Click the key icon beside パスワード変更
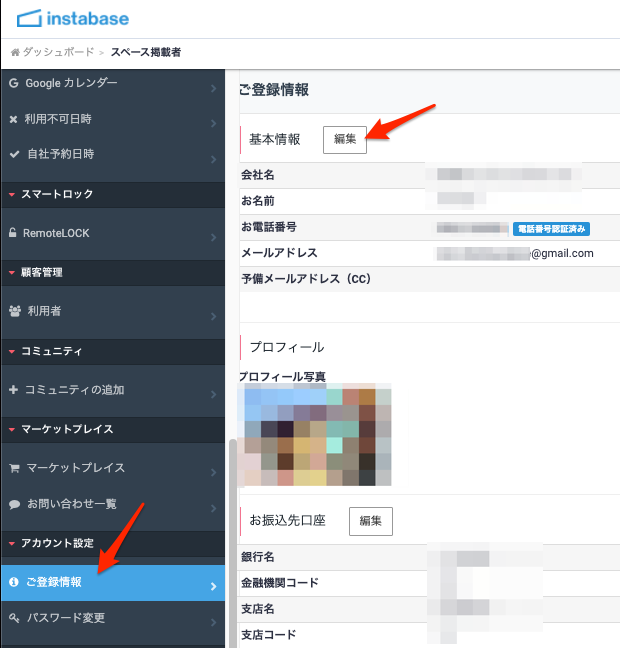 click(x=14, y=618)
